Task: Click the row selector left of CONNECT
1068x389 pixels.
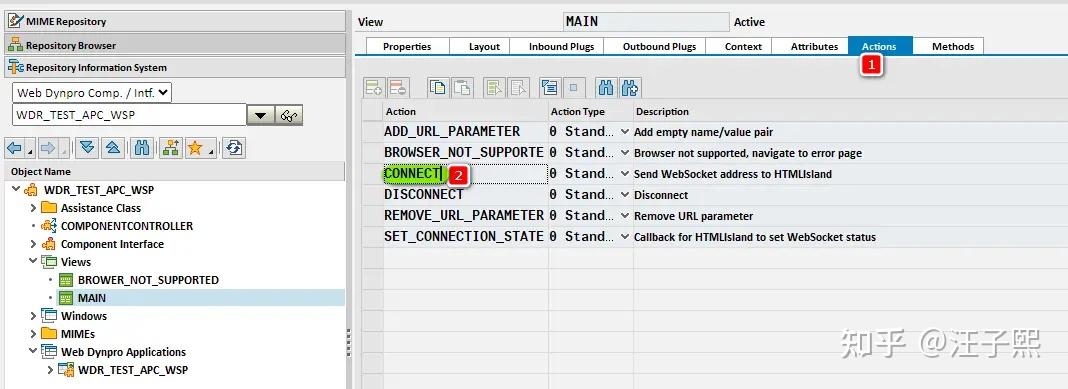Action: (373, 174)
